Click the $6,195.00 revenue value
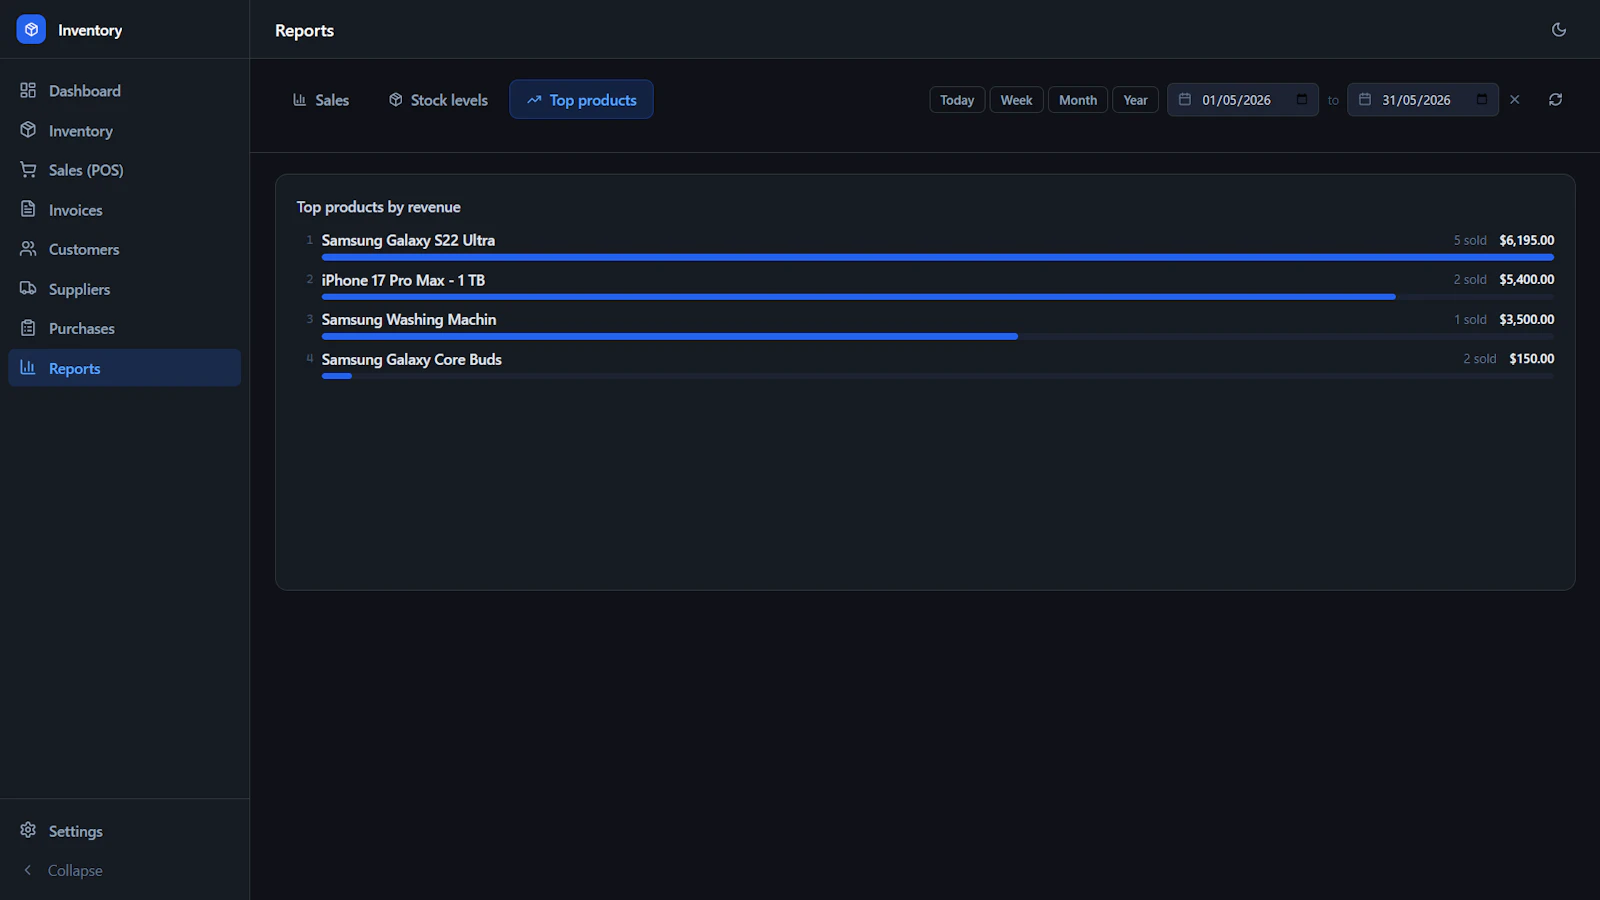Image resolution: width=1600 pixels, height=900 pixels. pyautogui.click(x=1526, y=240)
